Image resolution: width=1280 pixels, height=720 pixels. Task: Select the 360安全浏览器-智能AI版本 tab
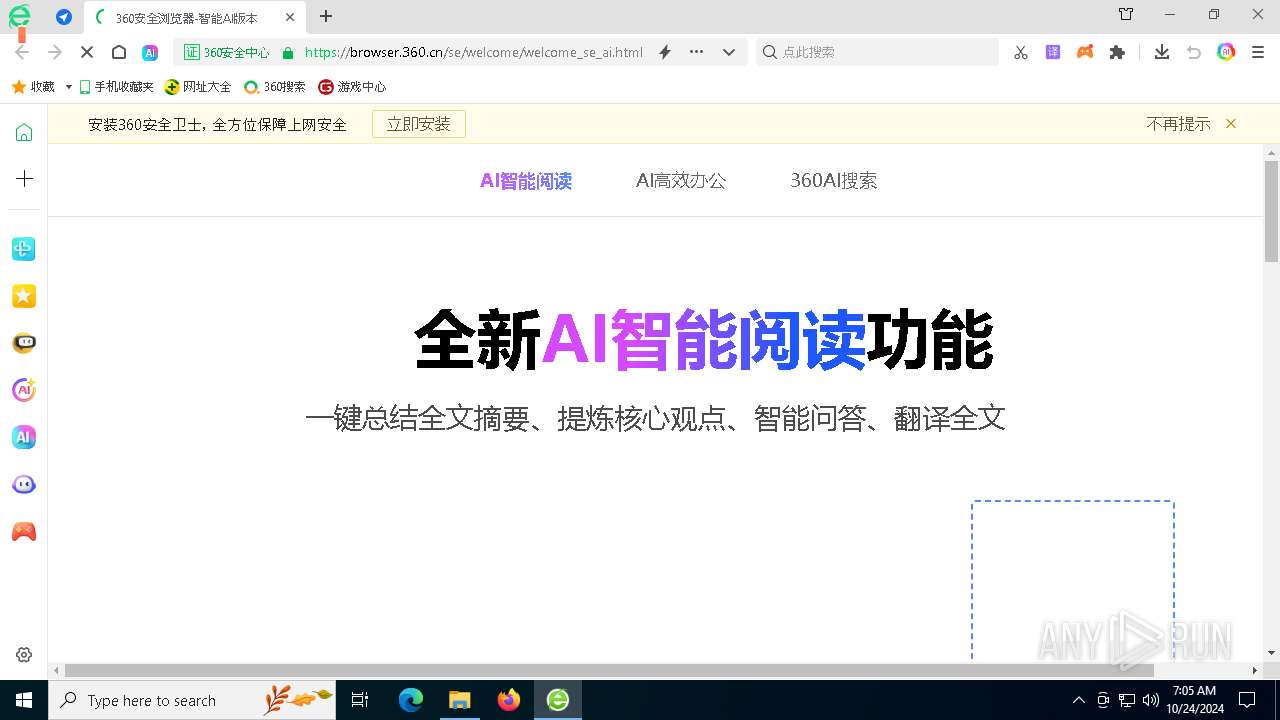pos(194,18)
